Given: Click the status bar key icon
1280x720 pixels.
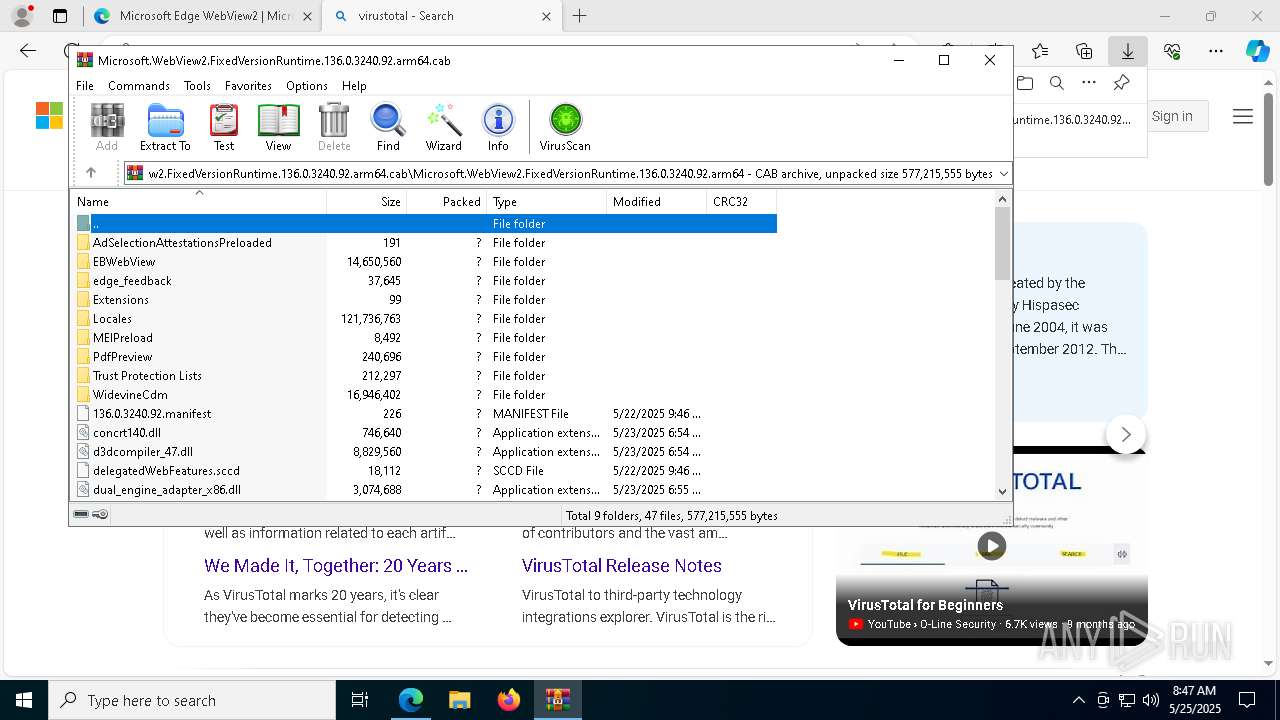Looking at the screenshot, I should tap(100, 515).
